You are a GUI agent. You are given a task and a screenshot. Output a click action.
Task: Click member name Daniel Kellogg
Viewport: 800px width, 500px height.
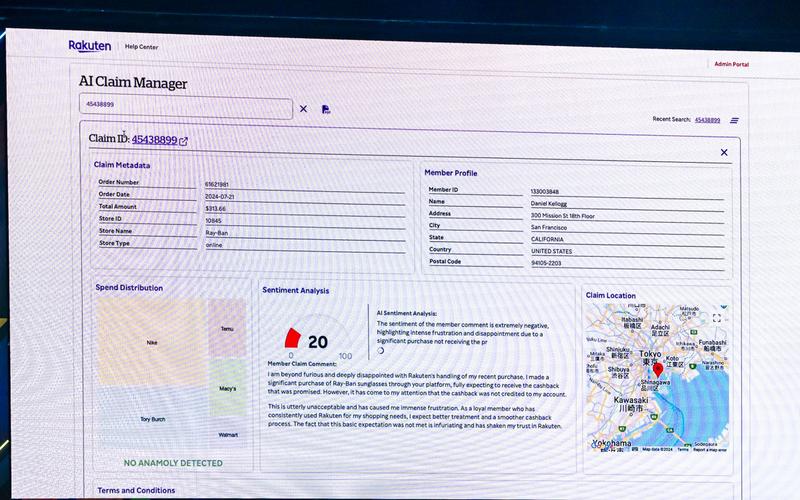[x=548, y=204]
